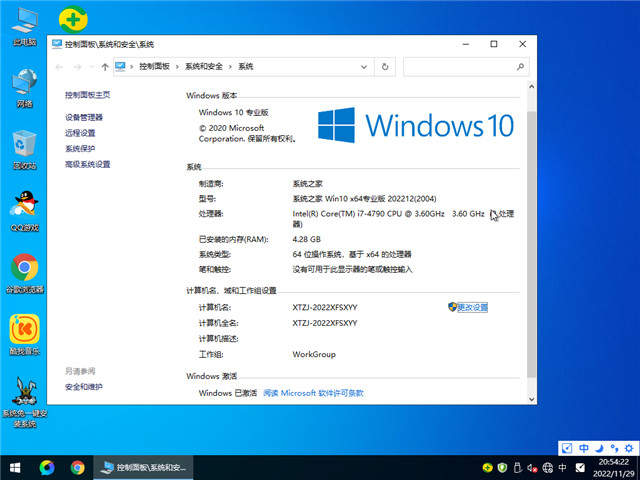Refresh the control panel address bar
Screen dimensions: 640x480
coord(385,67)
